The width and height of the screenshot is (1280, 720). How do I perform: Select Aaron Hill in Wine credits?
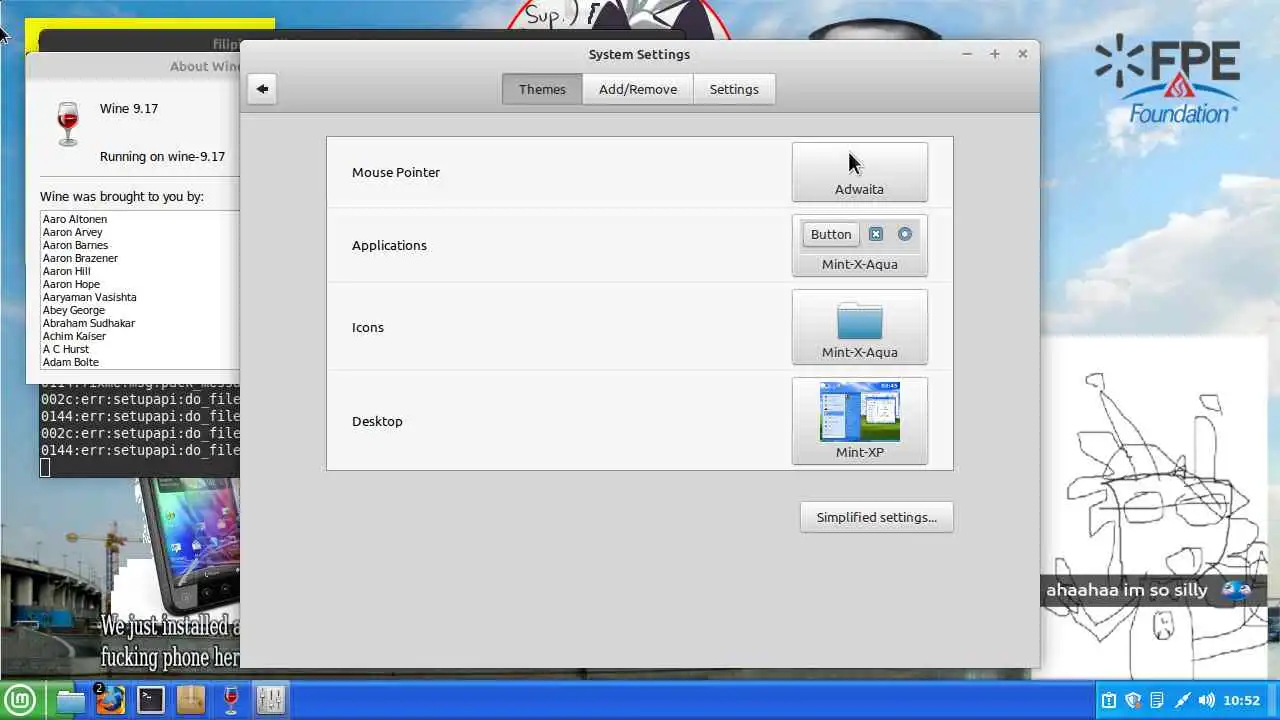(66, 271)
